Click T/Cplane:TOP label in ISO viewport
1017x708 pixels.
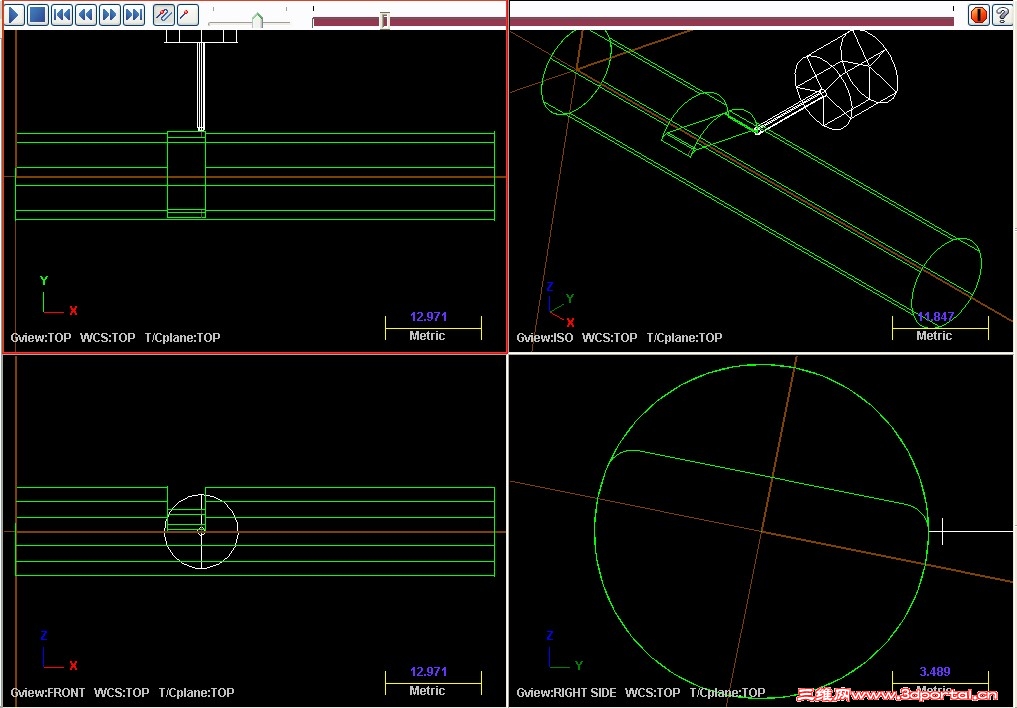coord(684,337)
